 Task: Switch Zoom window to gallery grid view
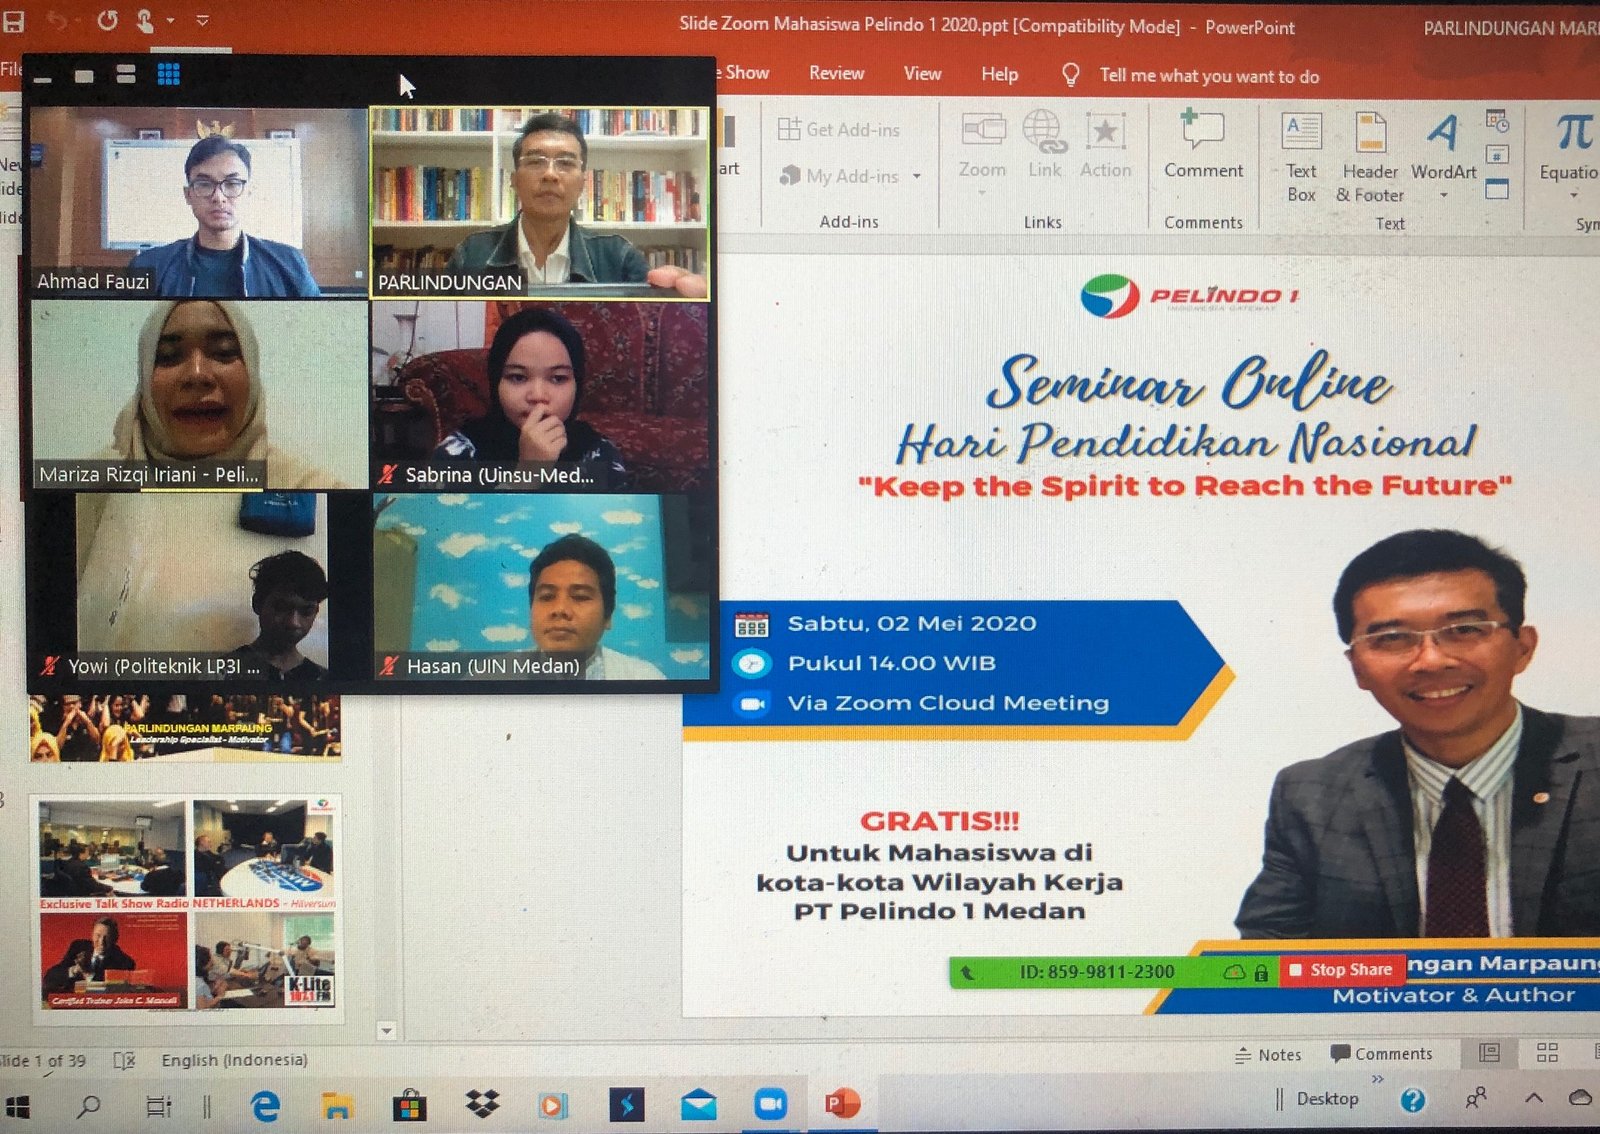pyautogui.click(x=168, y=74)
